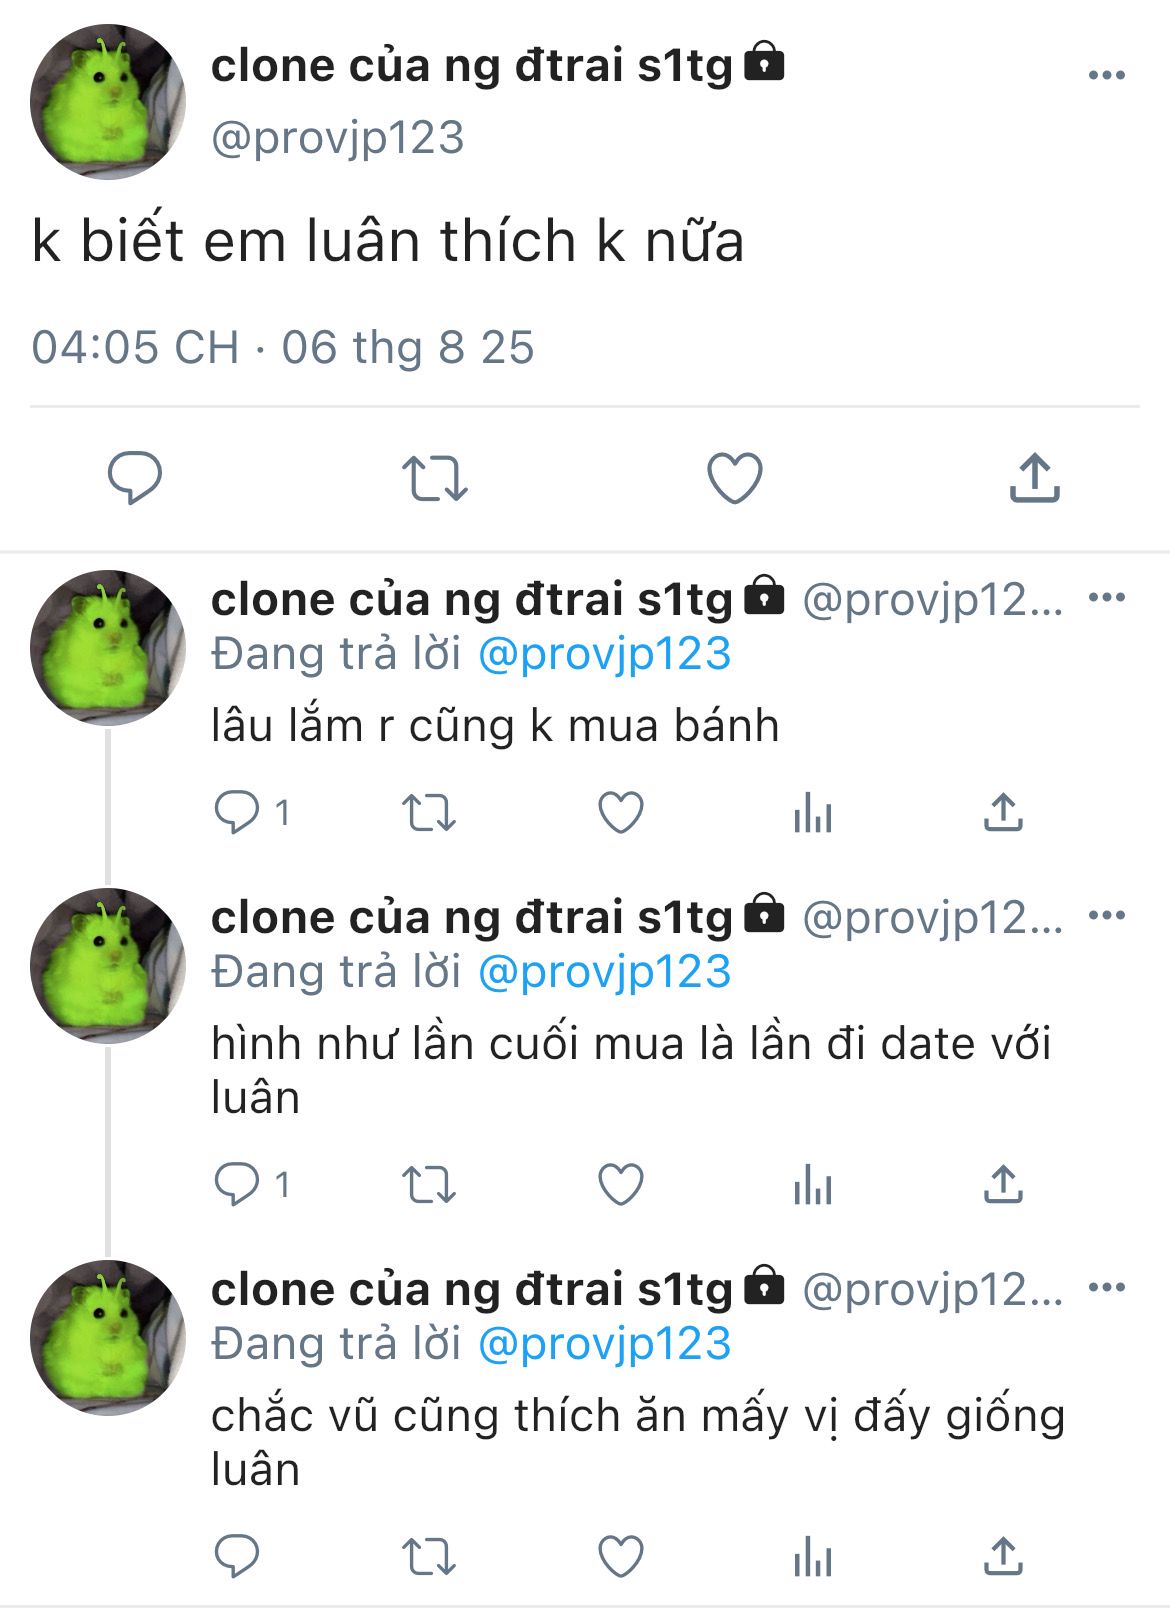Open more options on the main tweet
The image size is (1170, 1608).
click(x=1106, y=75)
